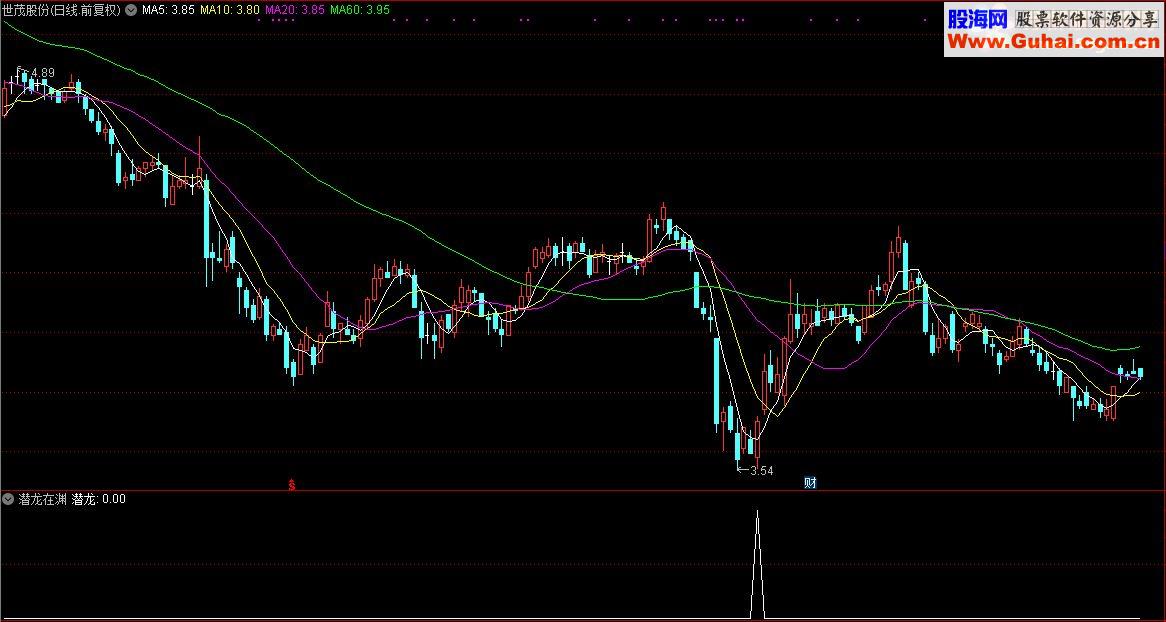
Task: Select the white spike in the 潜龙 indicator
Action: tap(757, 564)
